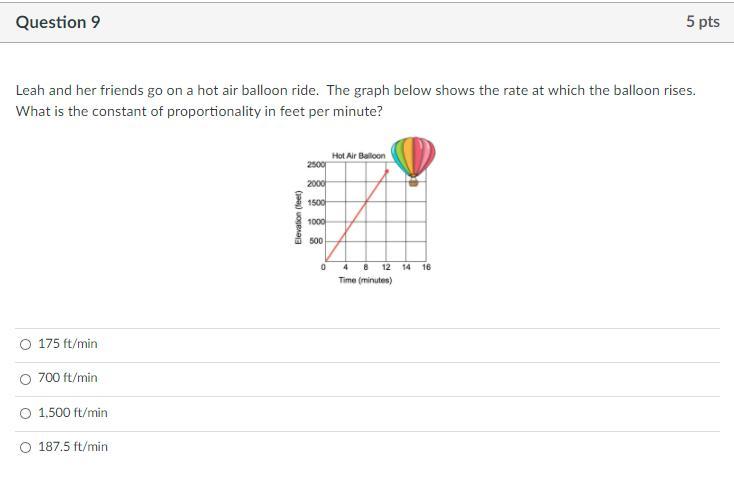Pick the 1,500 ft/min radio button
Image resolution: width=734 pixels, height=478 pixels.
26,413
